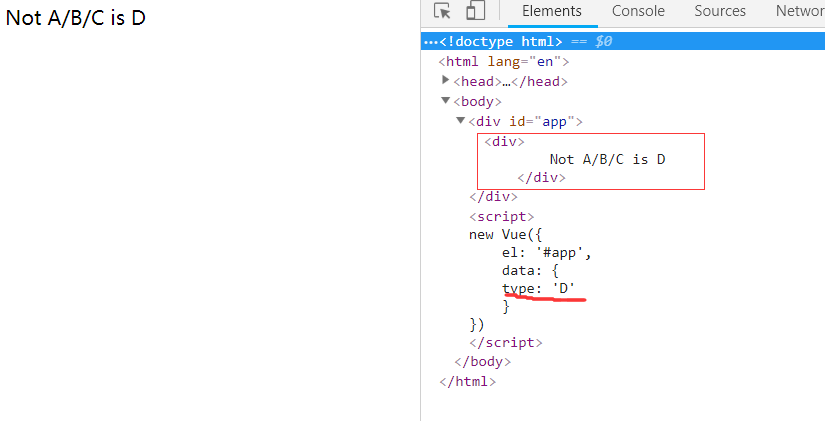The width and height of the screenshot is (825, 421).
Task: Collapse the div id="app" node
Action: (461, 121)
